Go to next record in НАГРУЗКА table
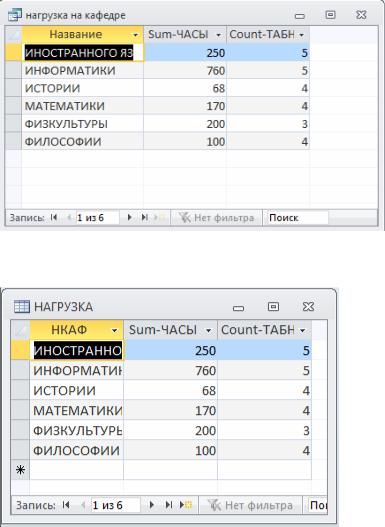The height and width of the screenshot is (527, 385). click(152, 504)
